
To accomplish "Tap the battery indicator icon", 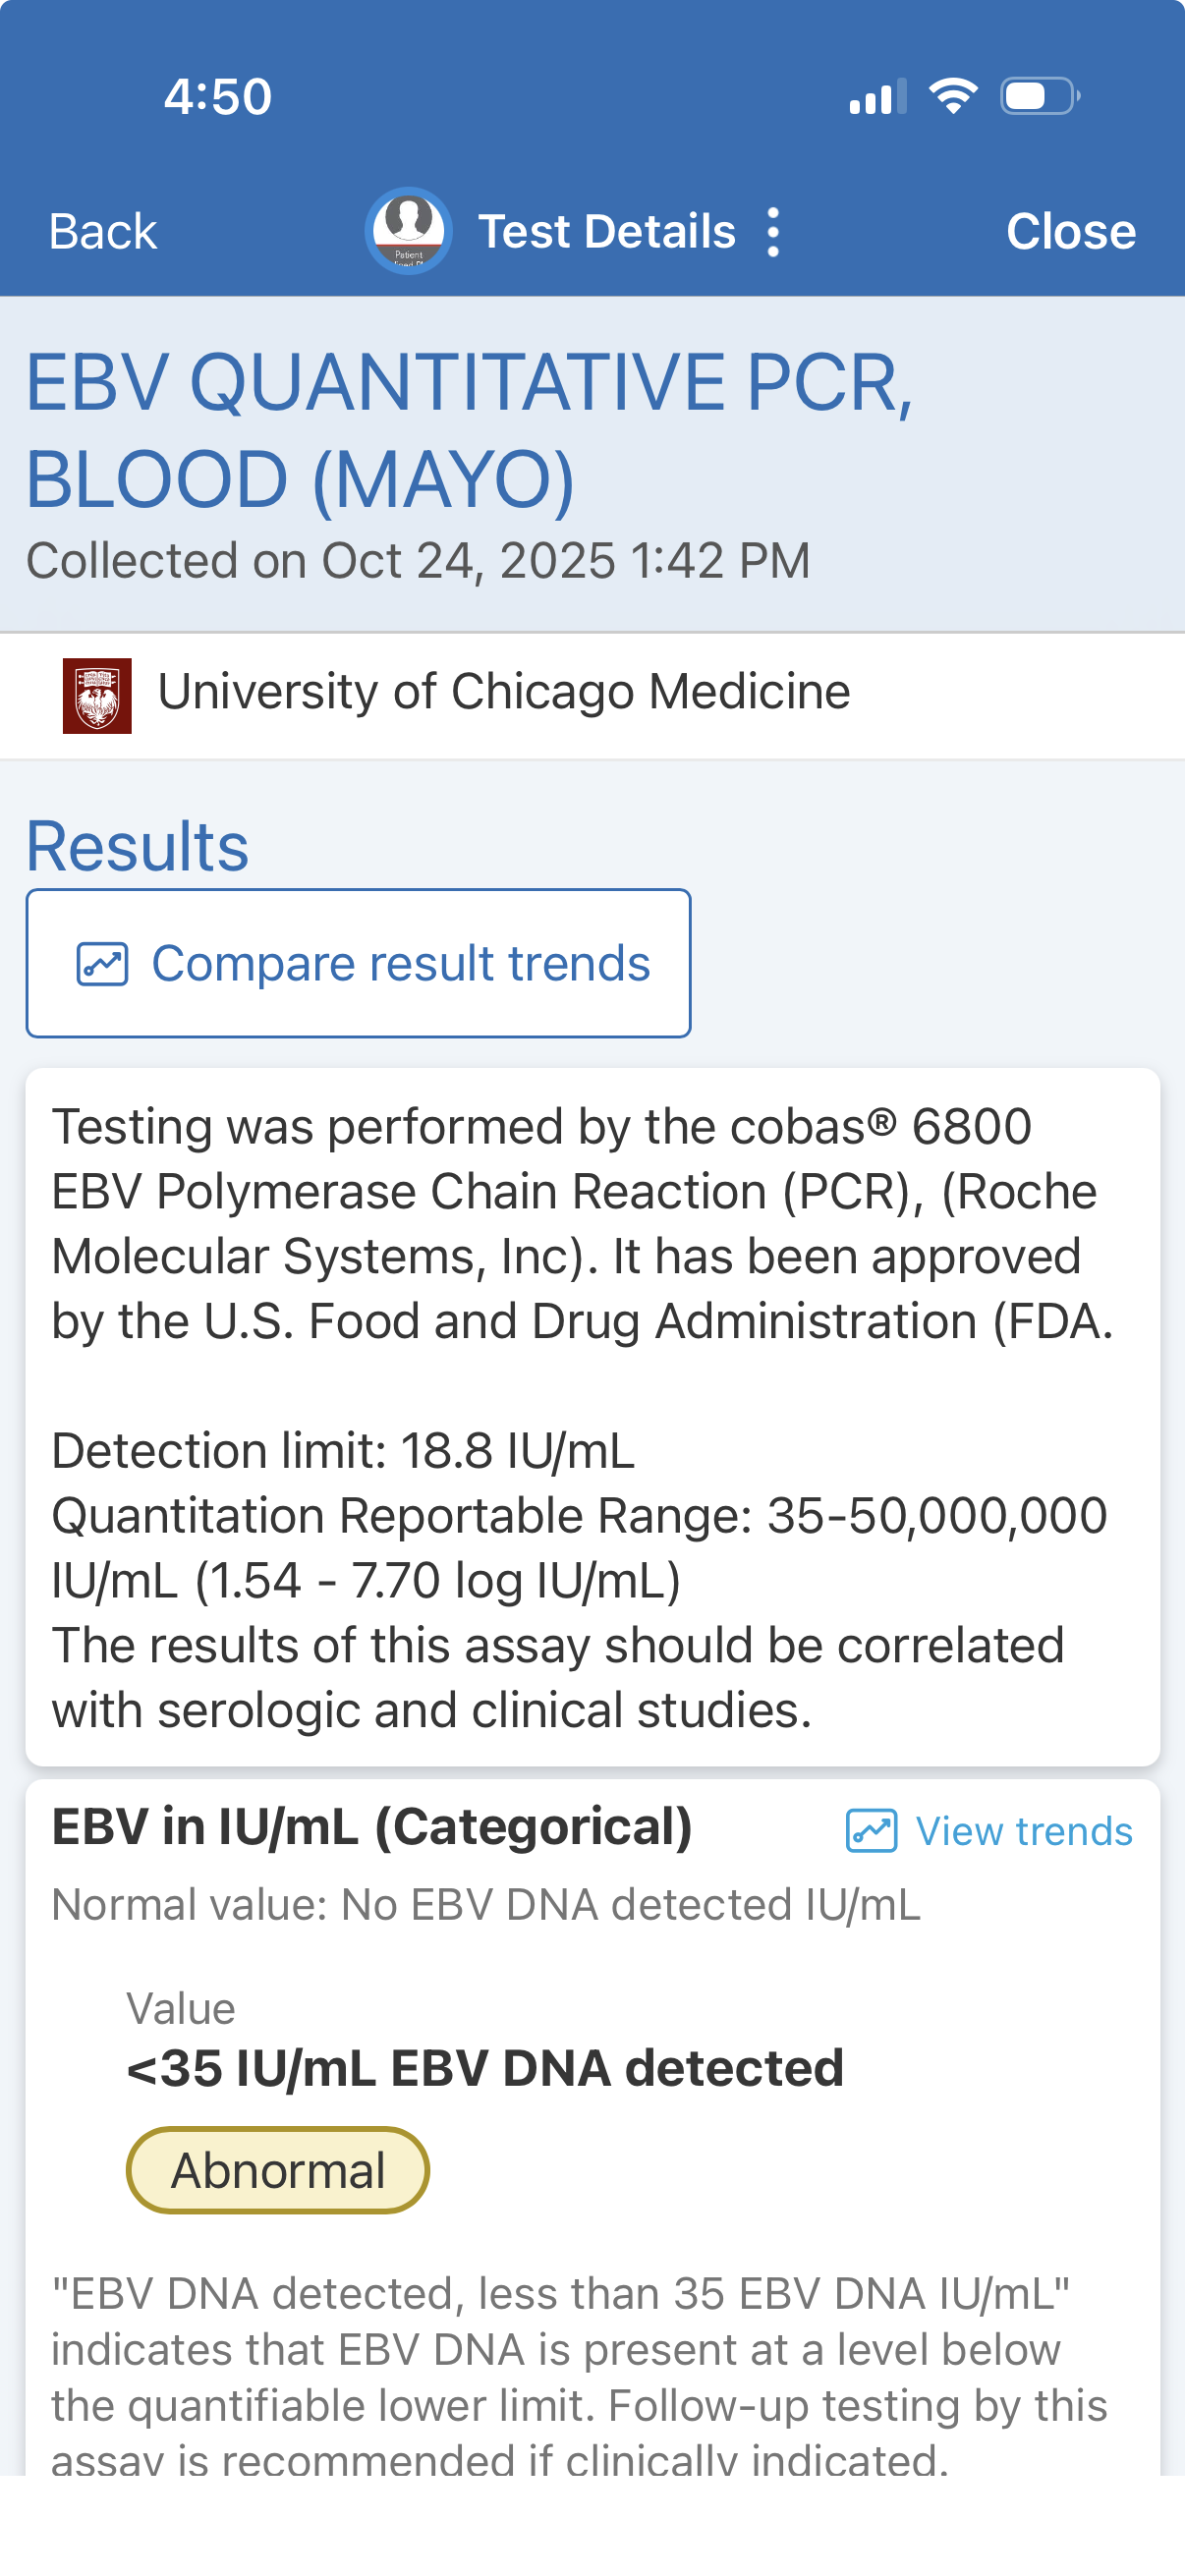I will (1039, 96).
